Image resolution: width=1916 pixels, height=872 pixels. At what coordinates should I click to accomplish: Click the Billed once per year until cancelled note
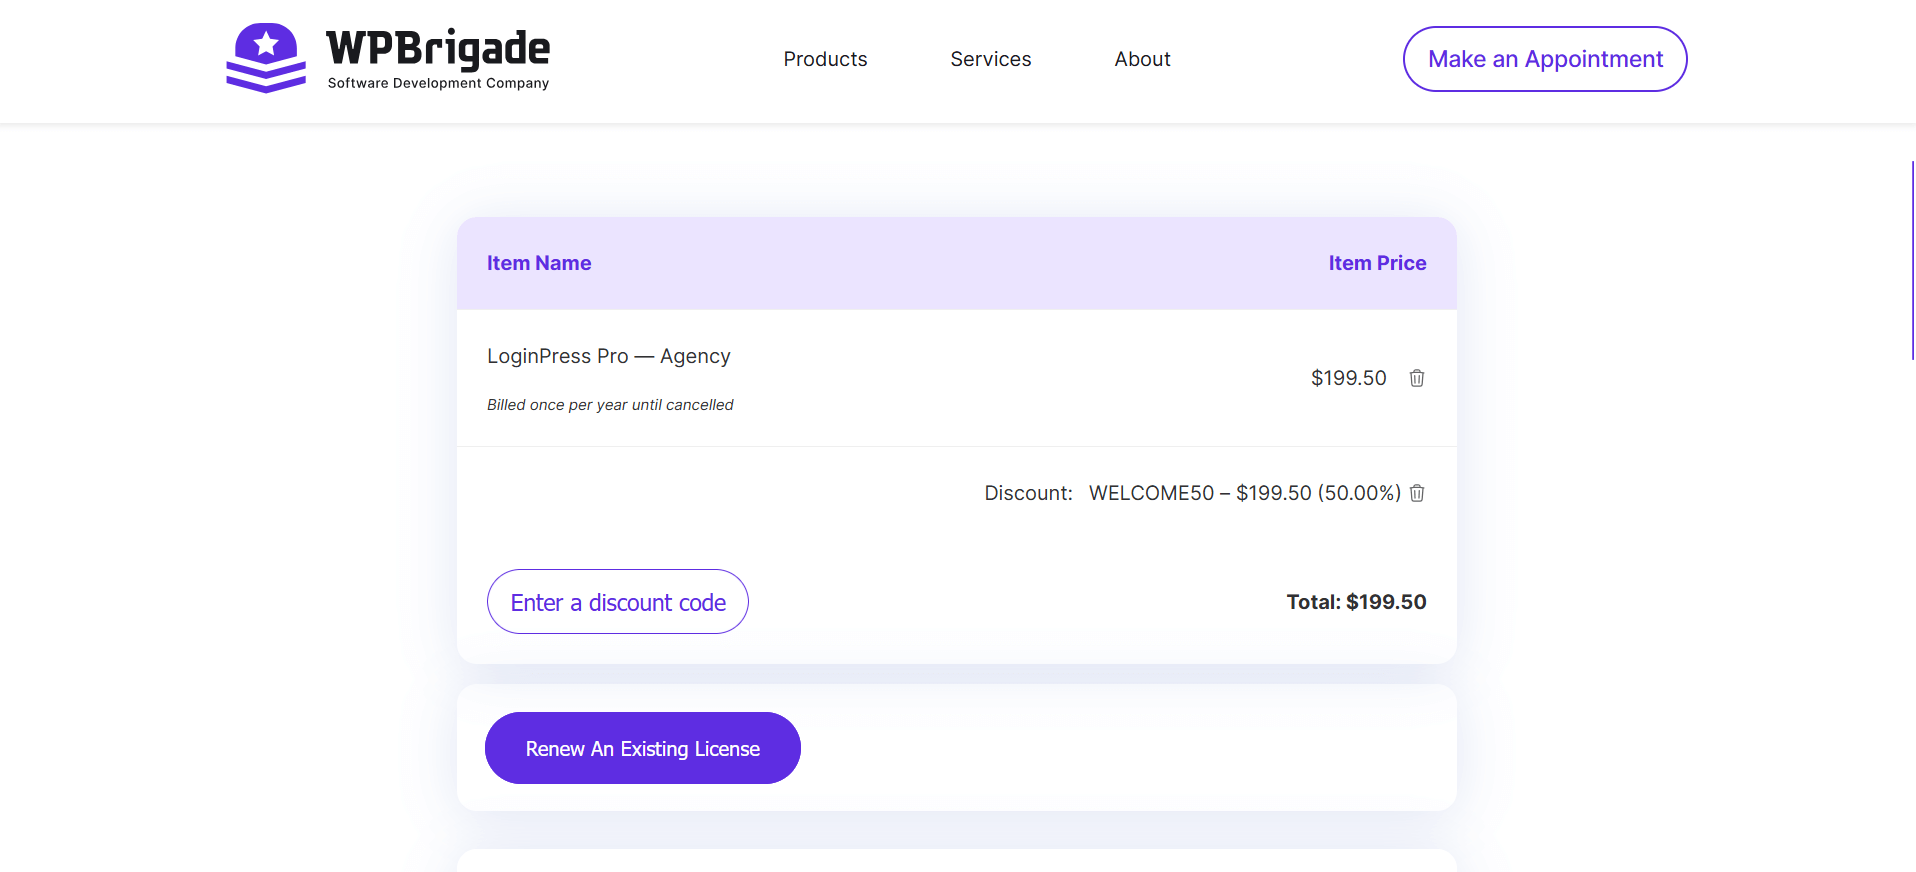tap(610, 405)
